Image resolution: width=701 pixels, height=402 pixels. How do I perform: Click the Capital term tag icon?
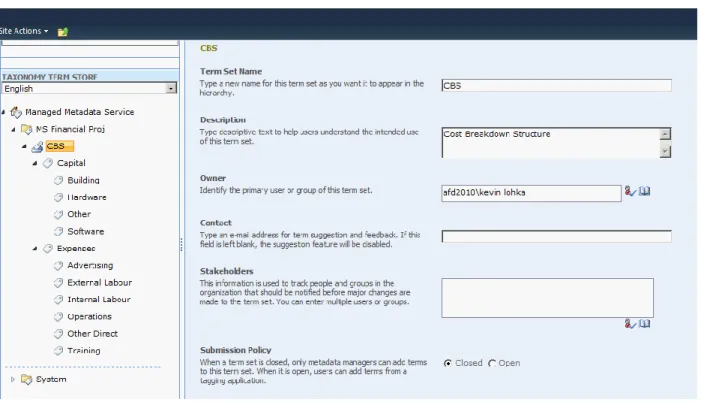coord(48,163)
